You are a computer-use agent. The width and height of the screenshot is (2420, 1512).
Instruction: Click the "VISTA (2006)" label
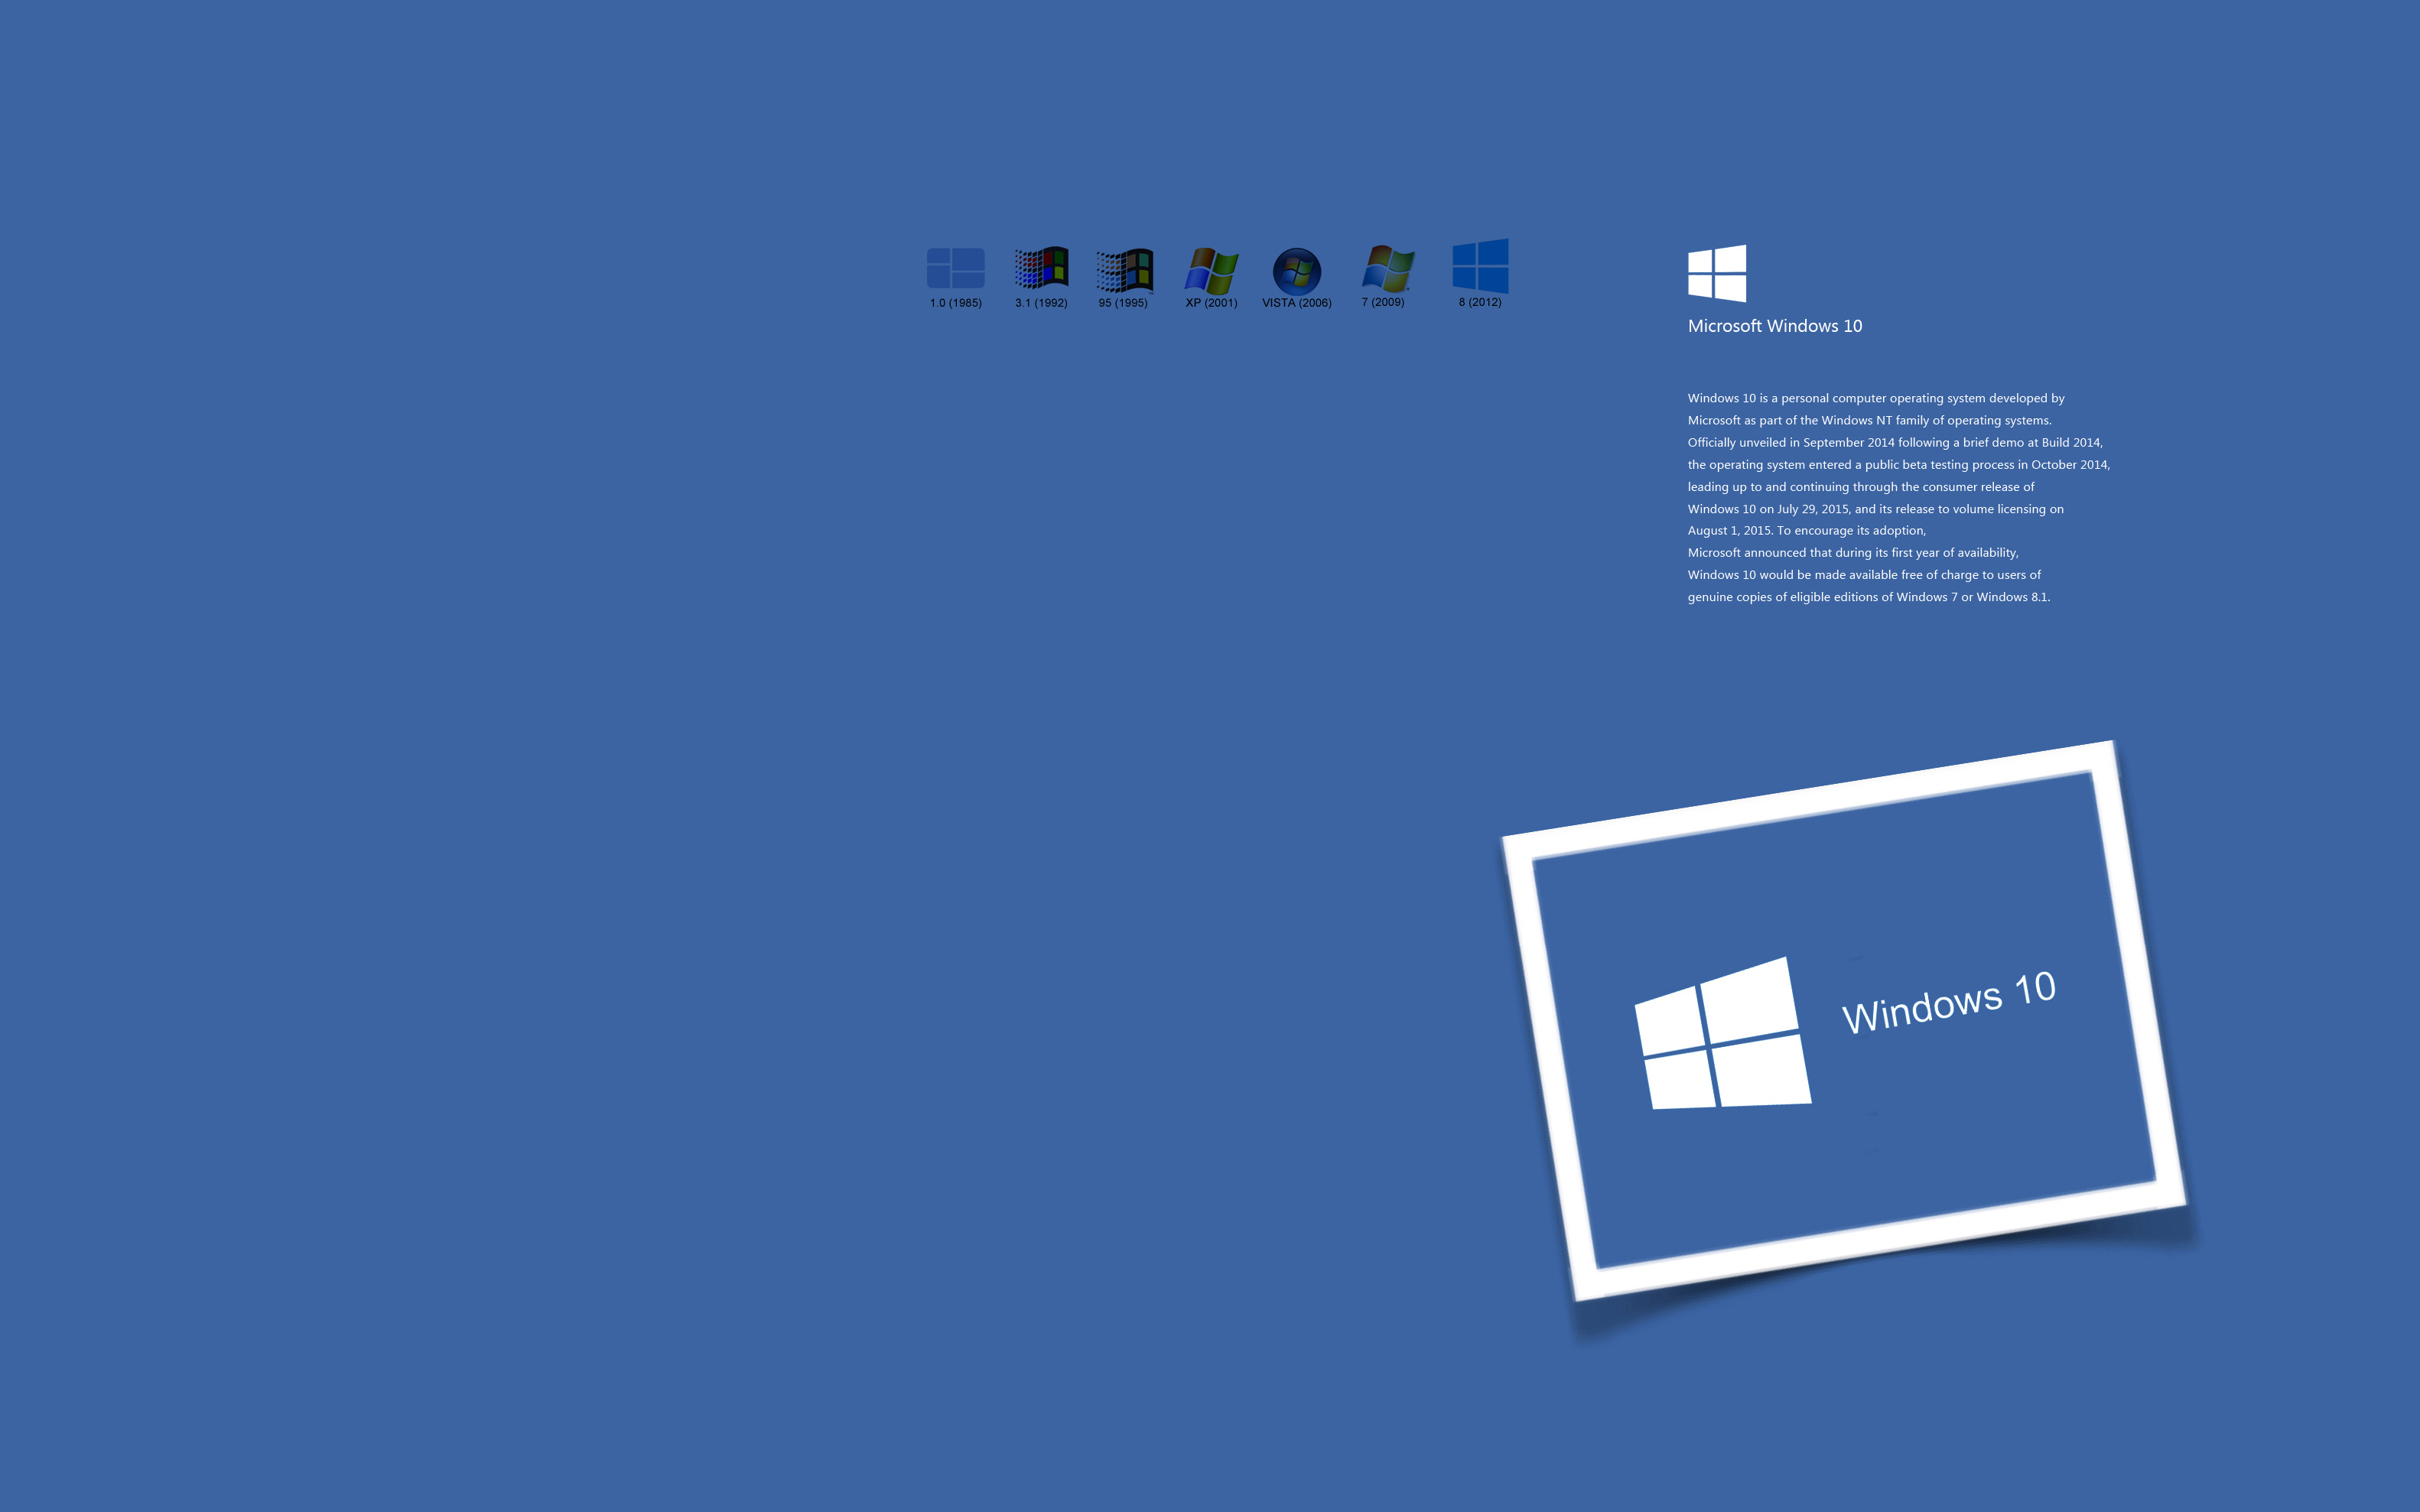tap(1296, 303)
